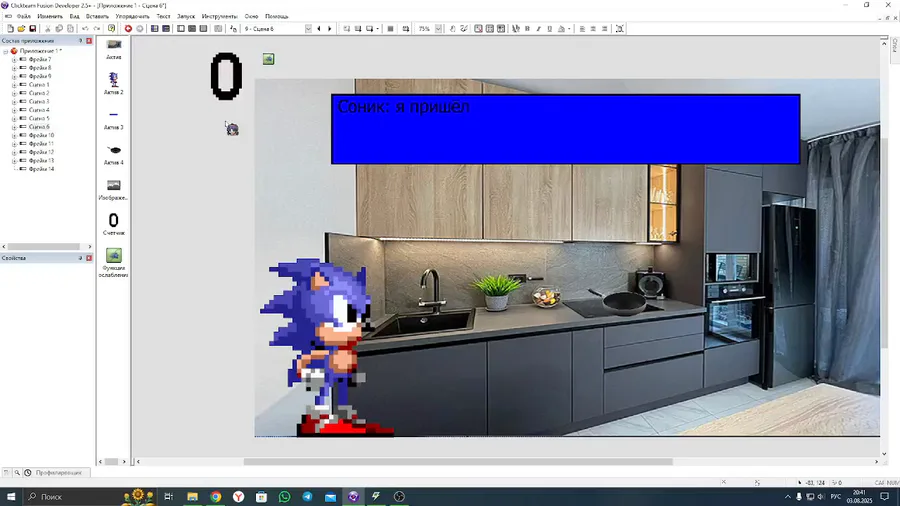Select the Актив 3 line object
Image resolution: width=900 pixels, height=506 pixels.
[x=114, y=119]
